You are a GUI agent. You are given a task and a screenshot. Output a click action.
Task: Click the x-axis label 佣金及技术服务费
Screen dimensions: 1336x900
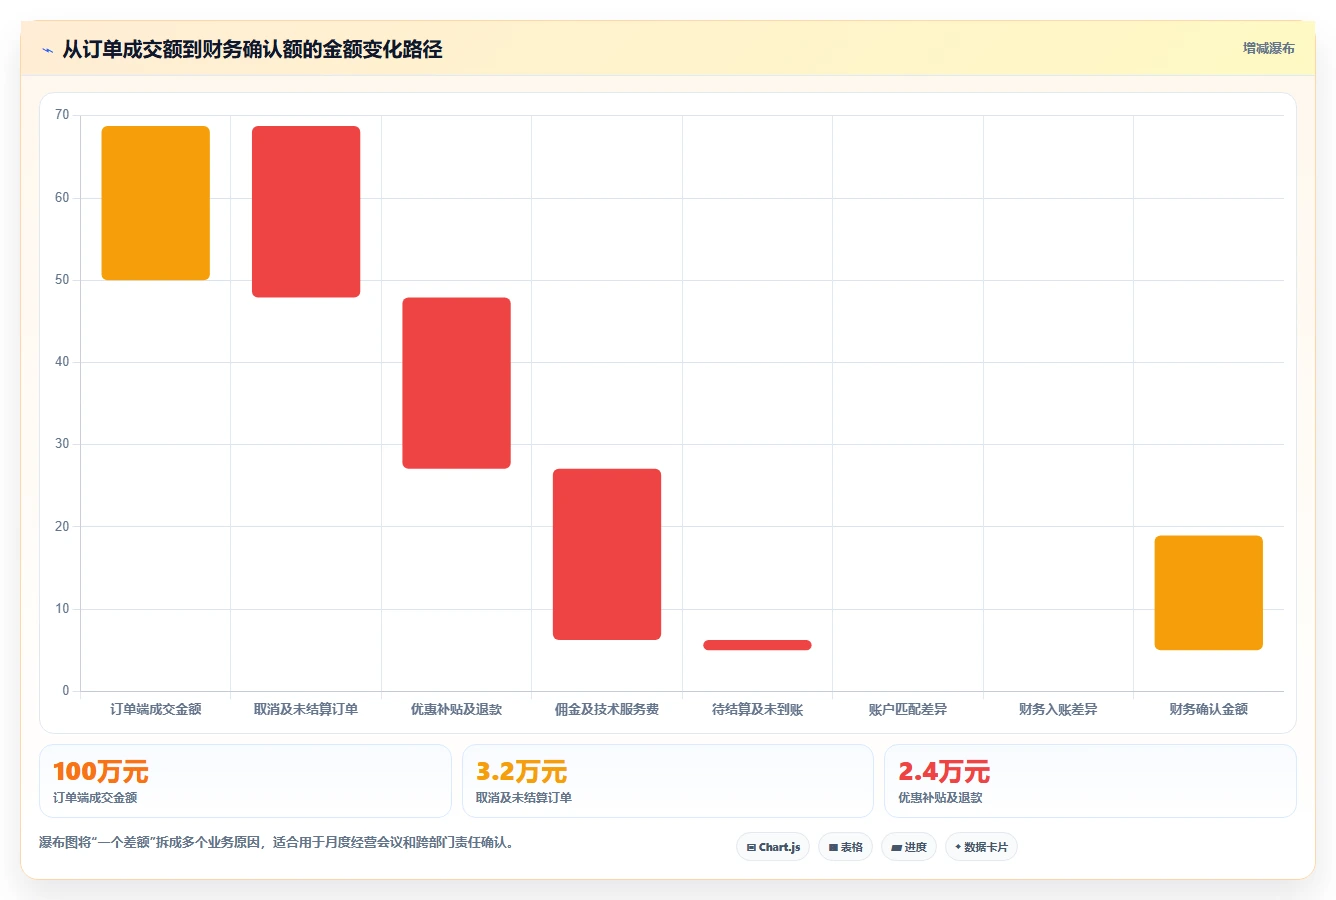(x=607, y=709)
